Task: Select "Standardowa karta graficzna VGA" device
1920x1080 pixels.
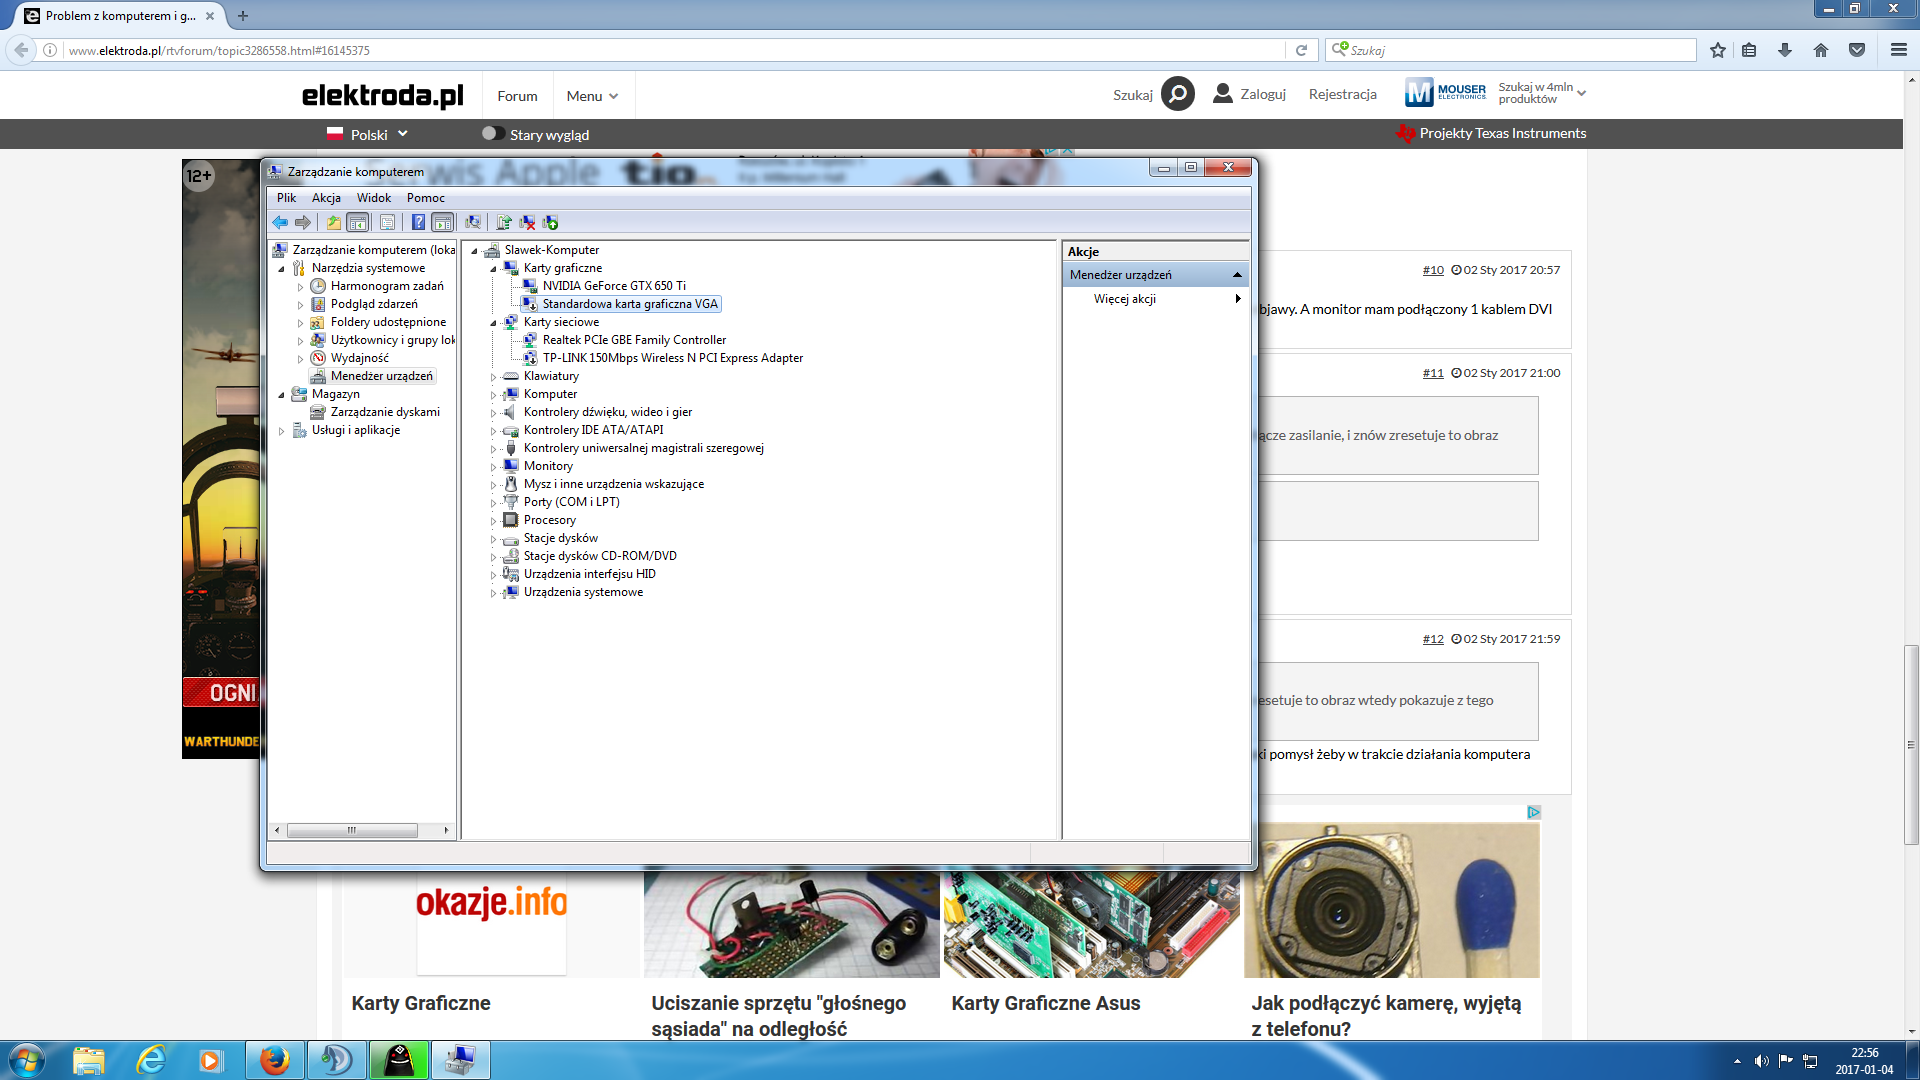Action: point(630,304)
